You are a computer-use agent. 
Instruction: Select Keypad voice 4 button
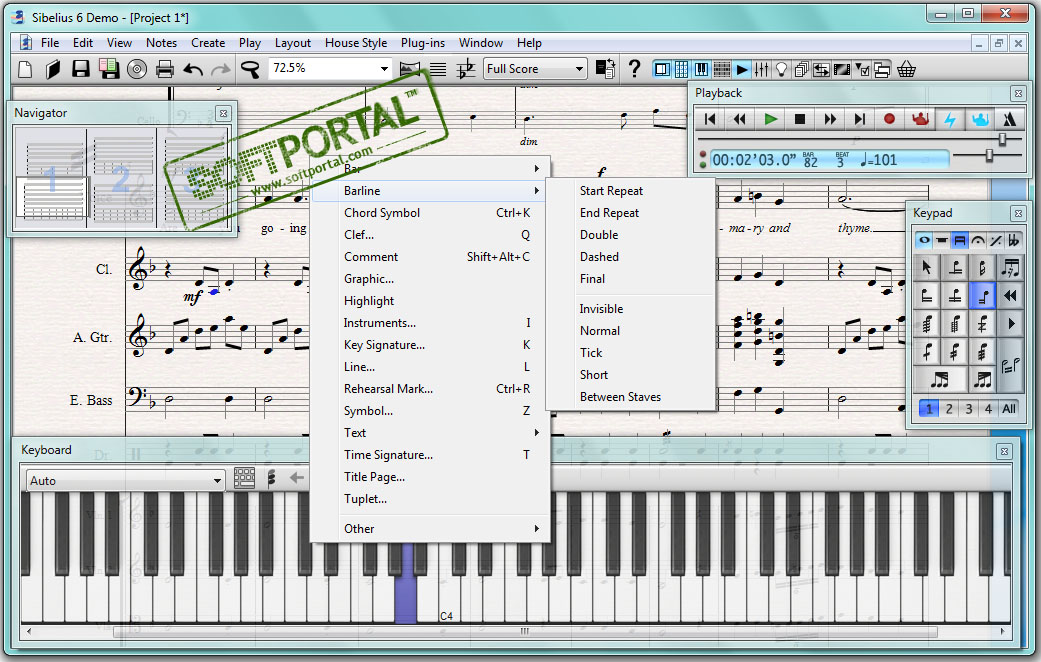point(988,408)
